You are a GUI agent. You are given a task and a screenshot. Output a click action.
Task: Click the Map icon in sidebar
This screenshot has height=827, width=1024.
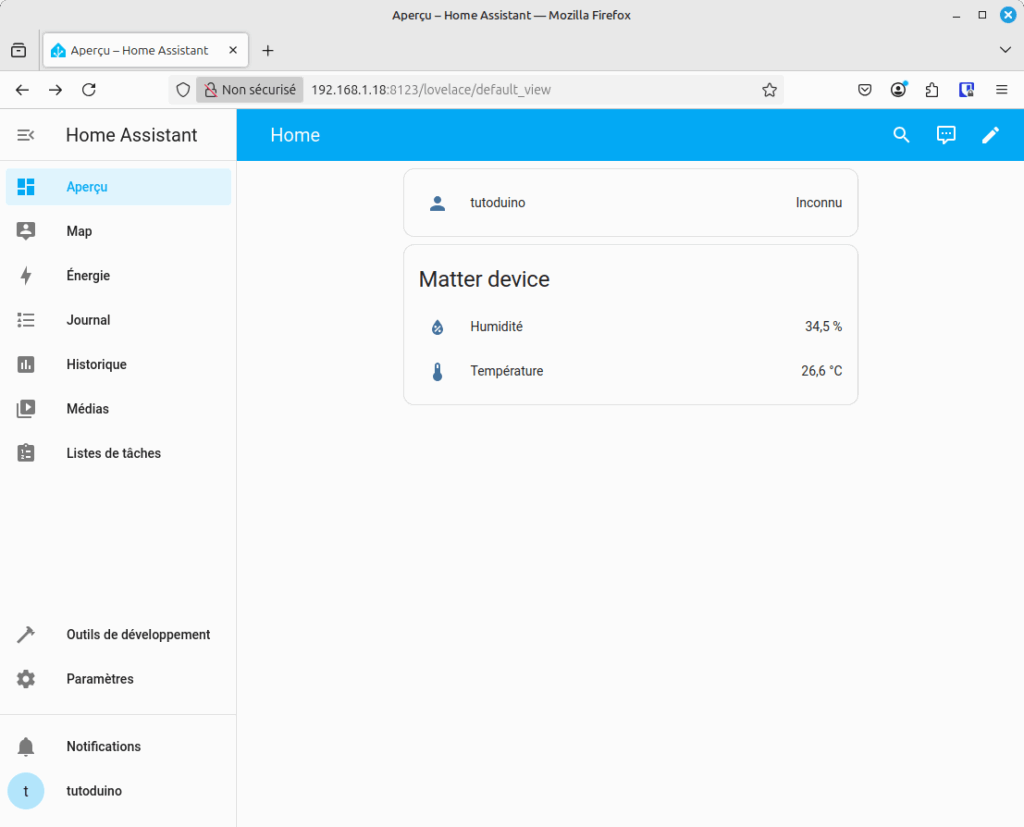coord(25,231)
